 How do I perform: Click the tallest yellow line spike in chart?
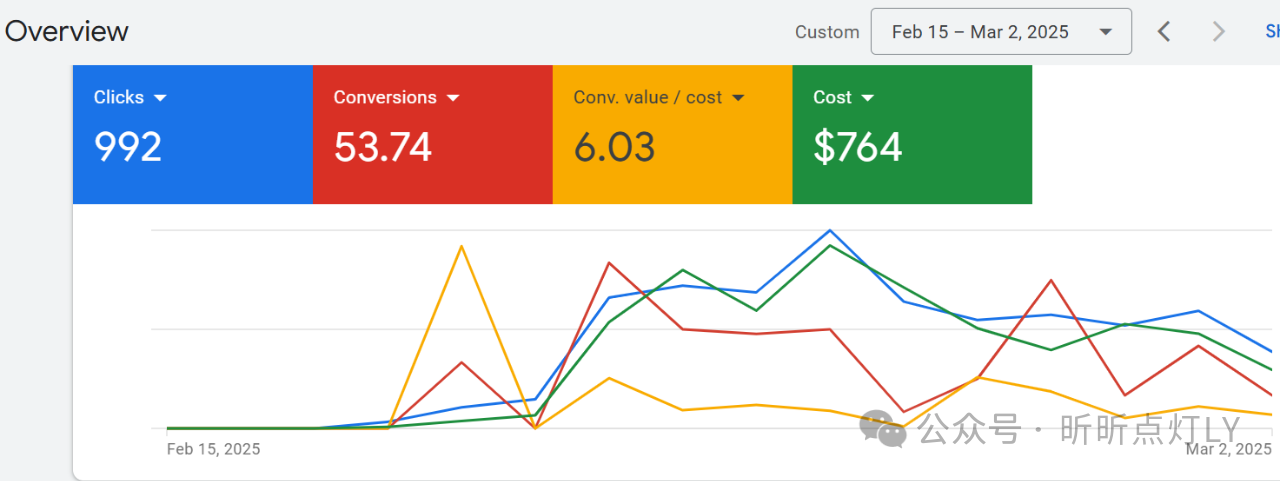pyautogui.click(x=461, y=246)
